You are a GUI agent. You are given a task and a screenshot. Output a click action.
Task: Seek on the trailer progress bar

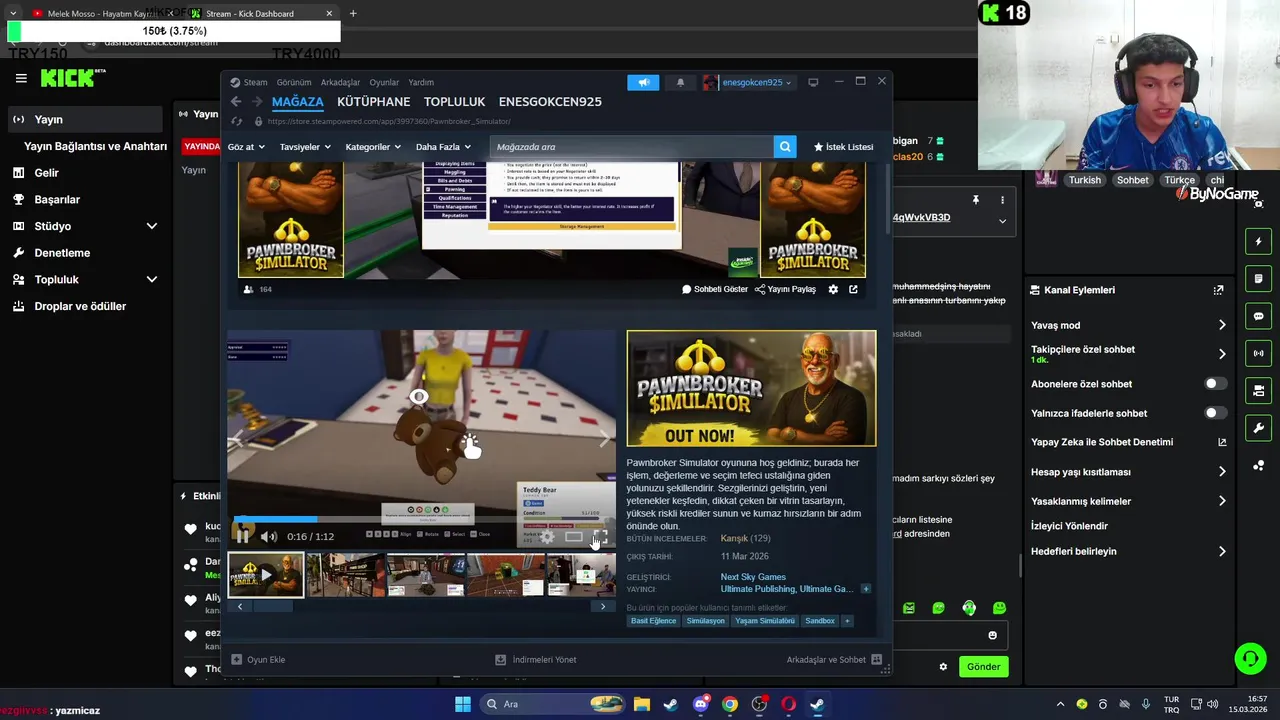coord(423,520)
